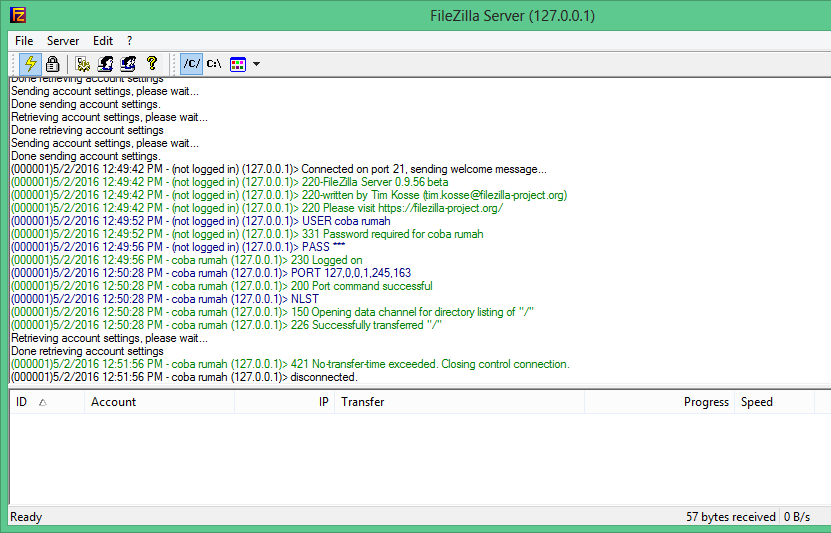
Task: Click '57 bytes received' status entry
Action: 731,517
